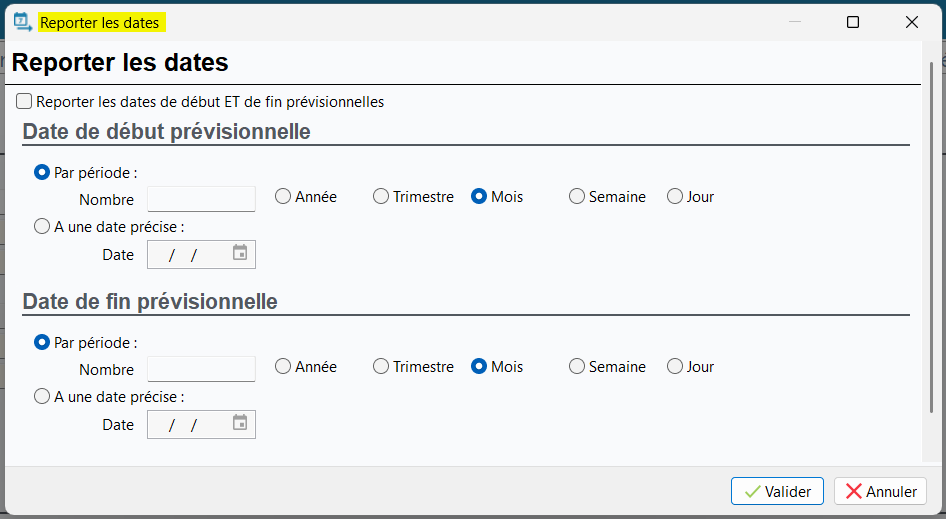Click the start Date input field
This screenshot has height=519, width=946.
click(202, 255)
